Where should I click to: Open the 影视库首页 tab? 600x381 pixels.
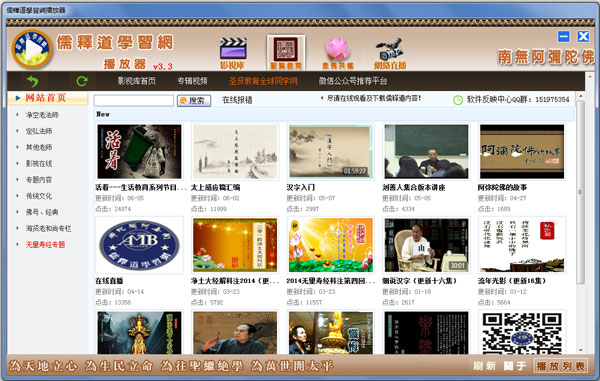click(x=137, y=81)
